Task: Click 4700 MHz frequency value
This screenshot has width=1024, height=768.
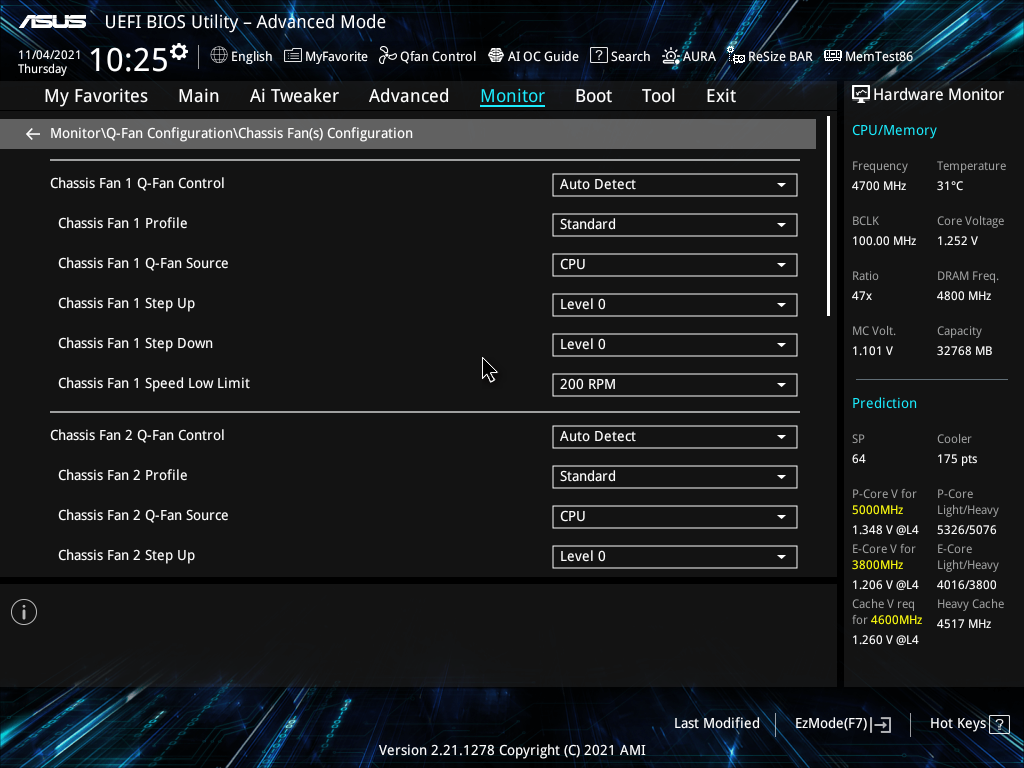Action: pos(879,186)
